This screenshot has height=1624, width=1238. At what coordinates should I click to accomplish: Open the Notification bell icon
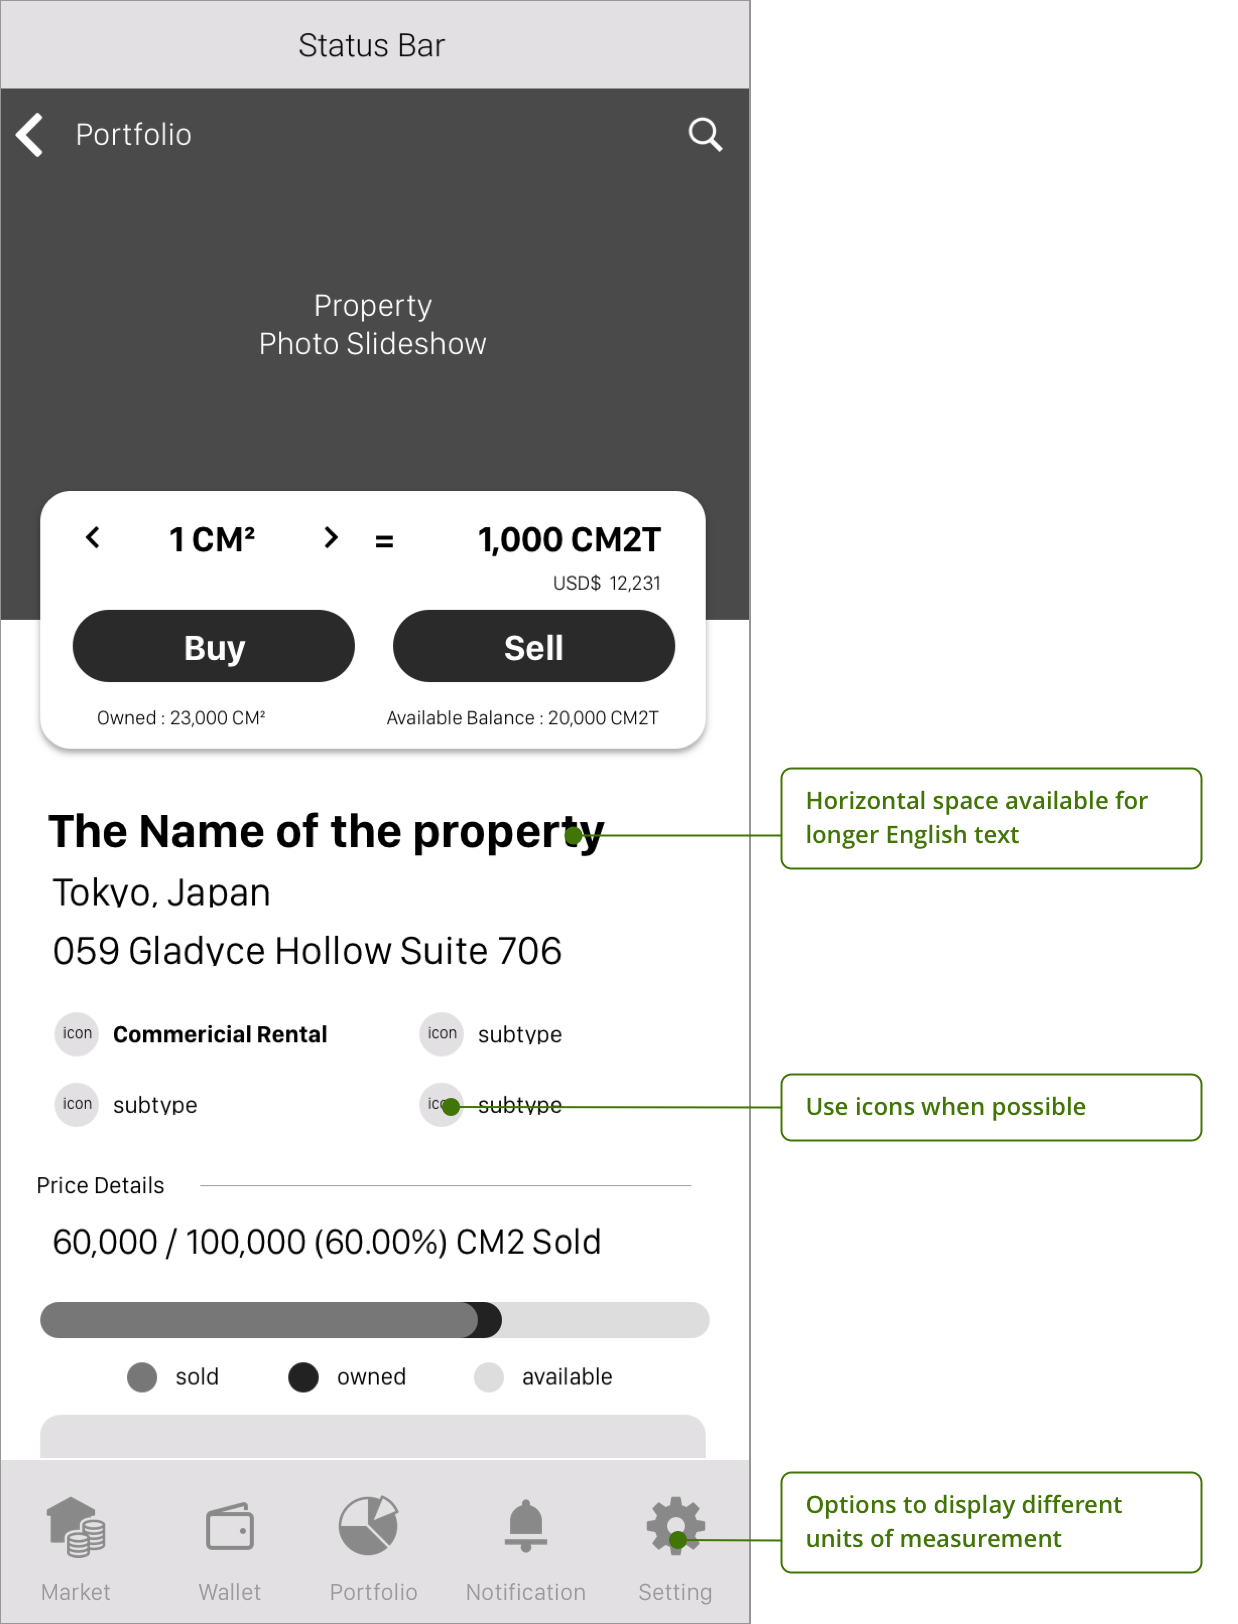pos(526,1526)
